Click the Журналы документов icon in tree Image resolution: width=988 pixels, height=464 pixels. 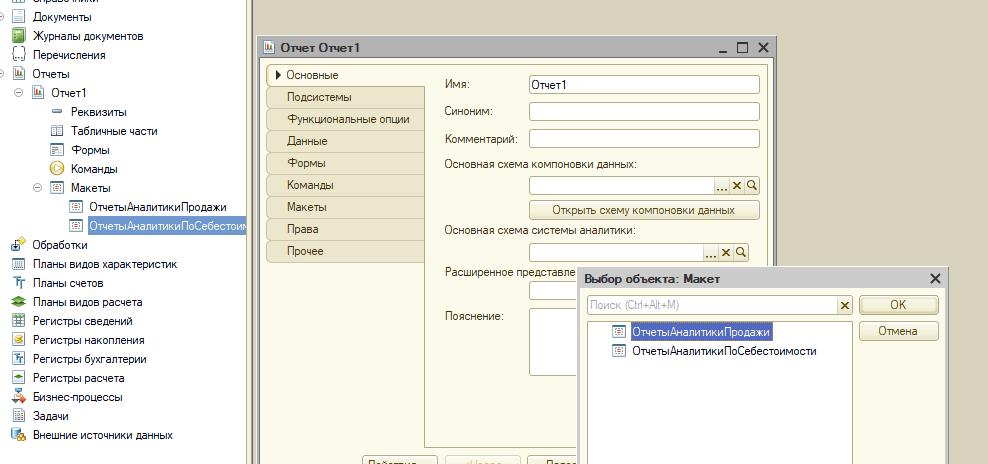click(x=18, y=36)
